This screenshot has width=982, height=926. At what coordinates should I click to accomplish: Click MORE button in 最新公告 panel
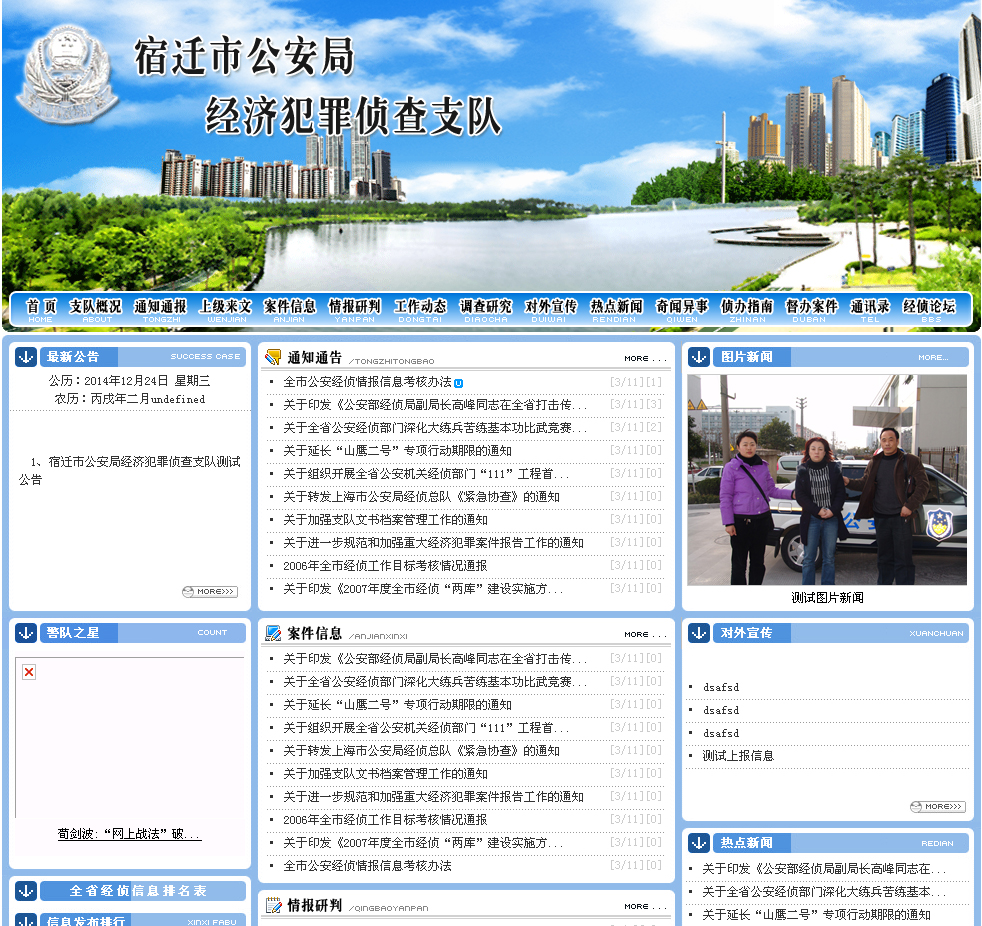pyautogui.click(x=210, y=592)
